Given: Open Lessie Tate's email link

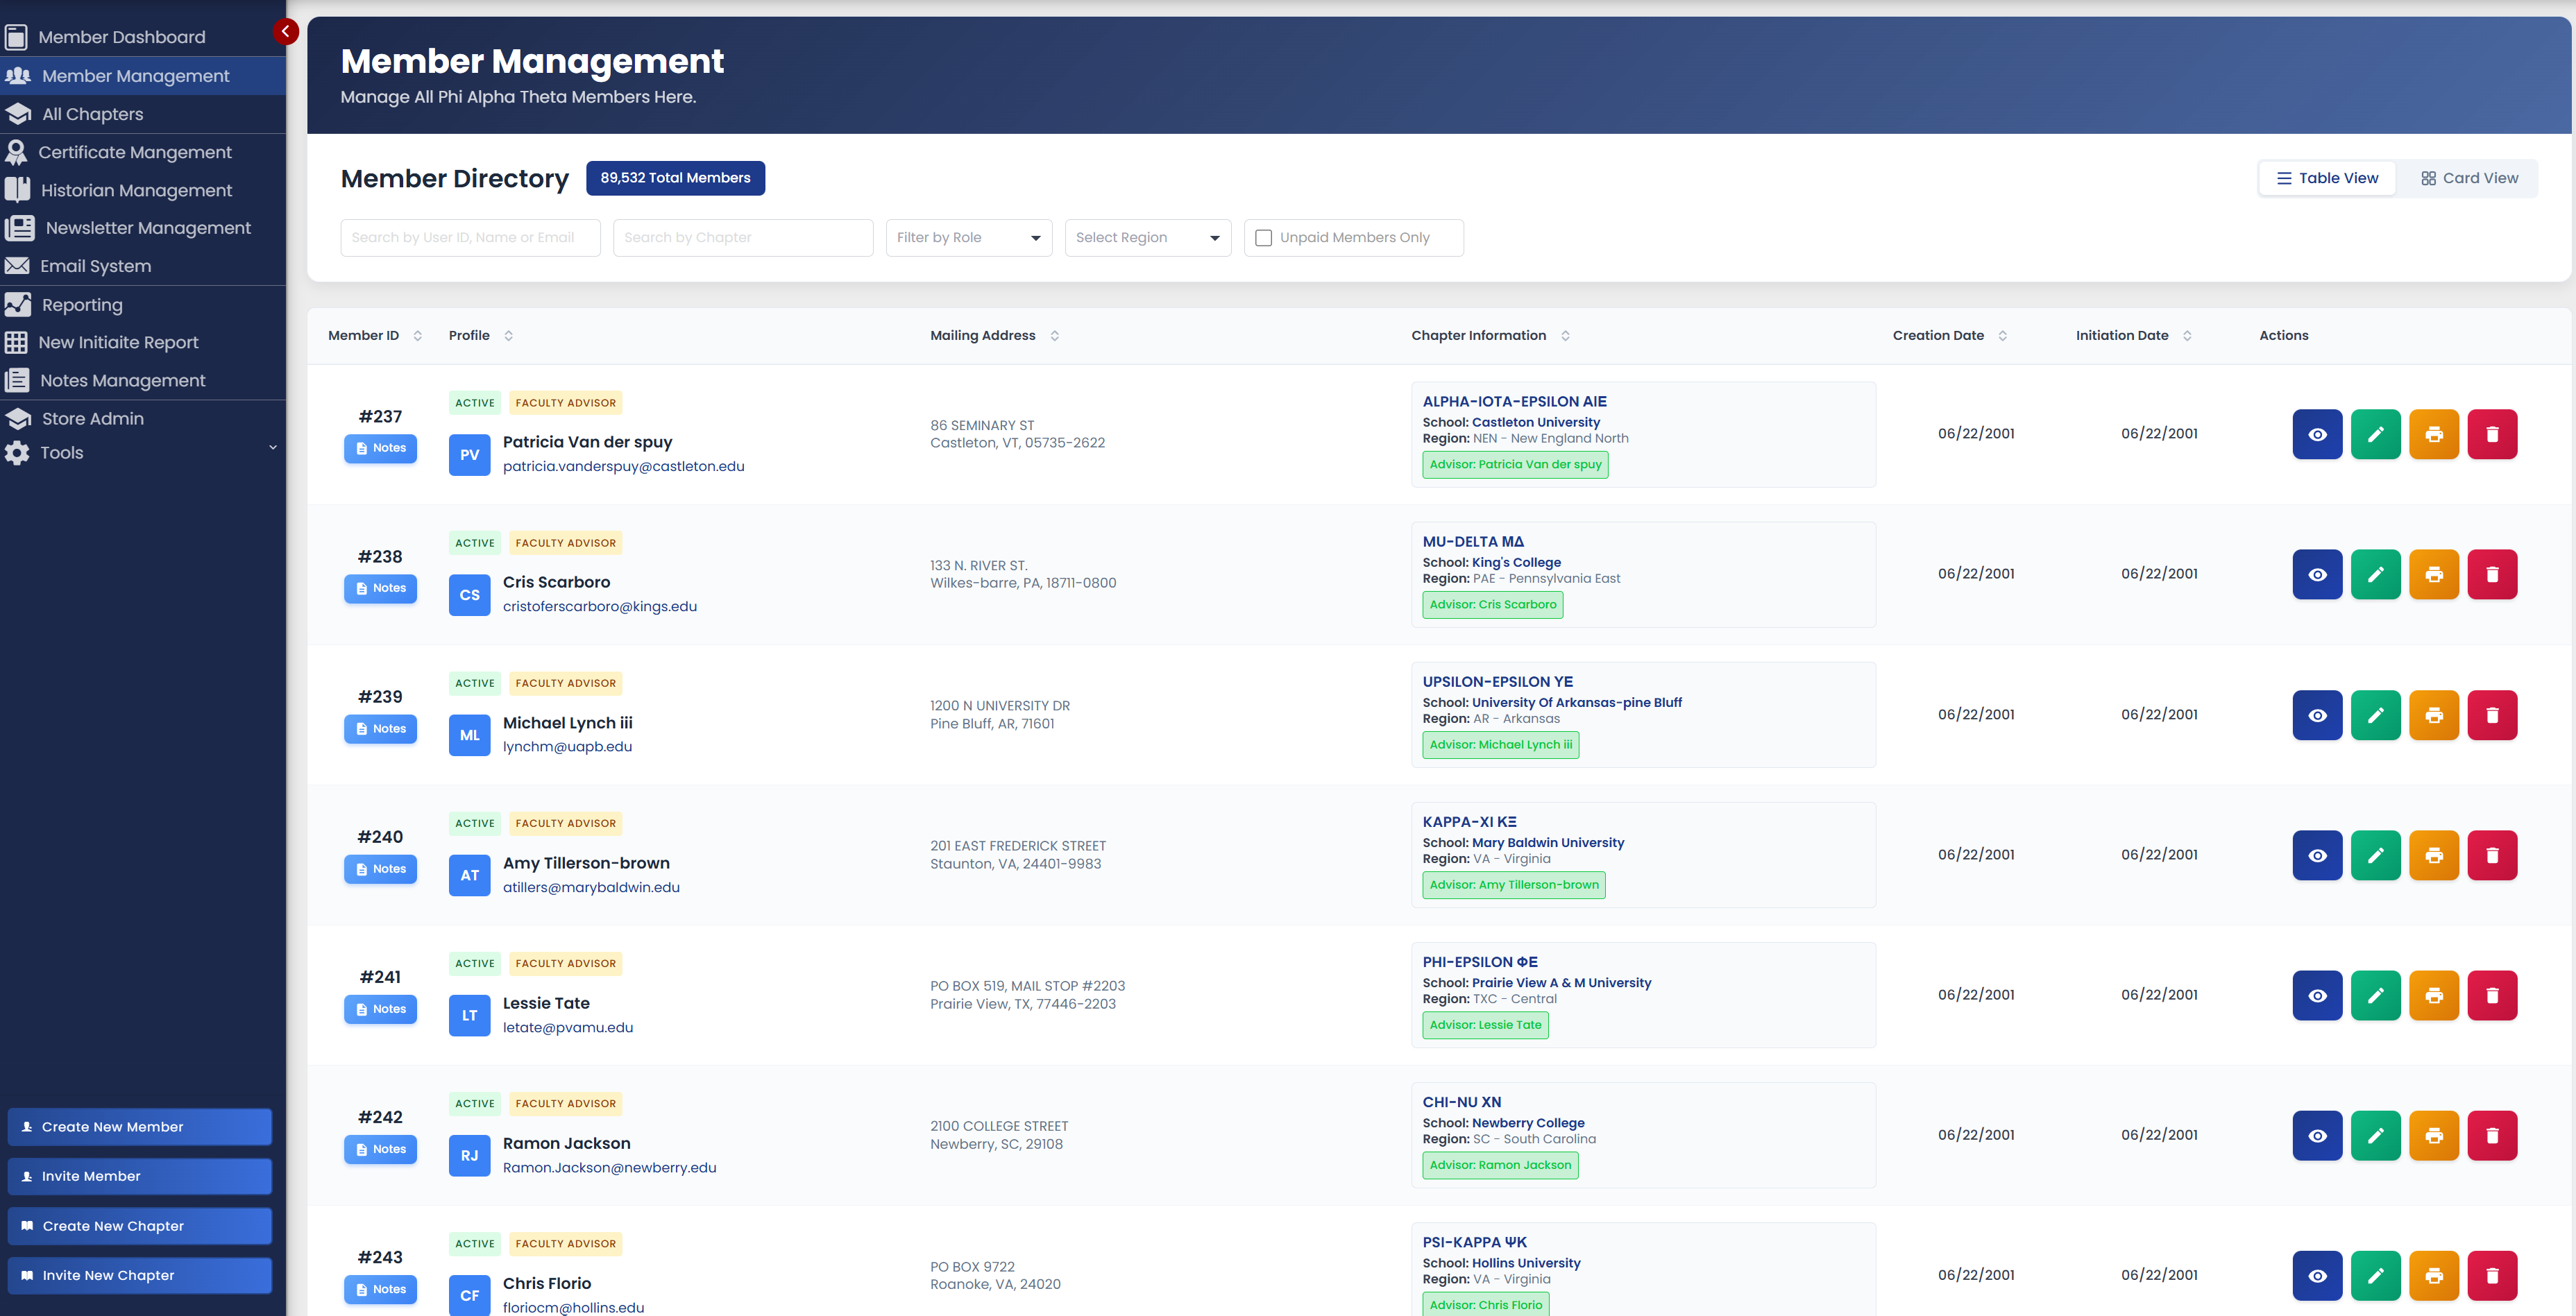Looking at the screenshot, I should [x=567, y=1027].
